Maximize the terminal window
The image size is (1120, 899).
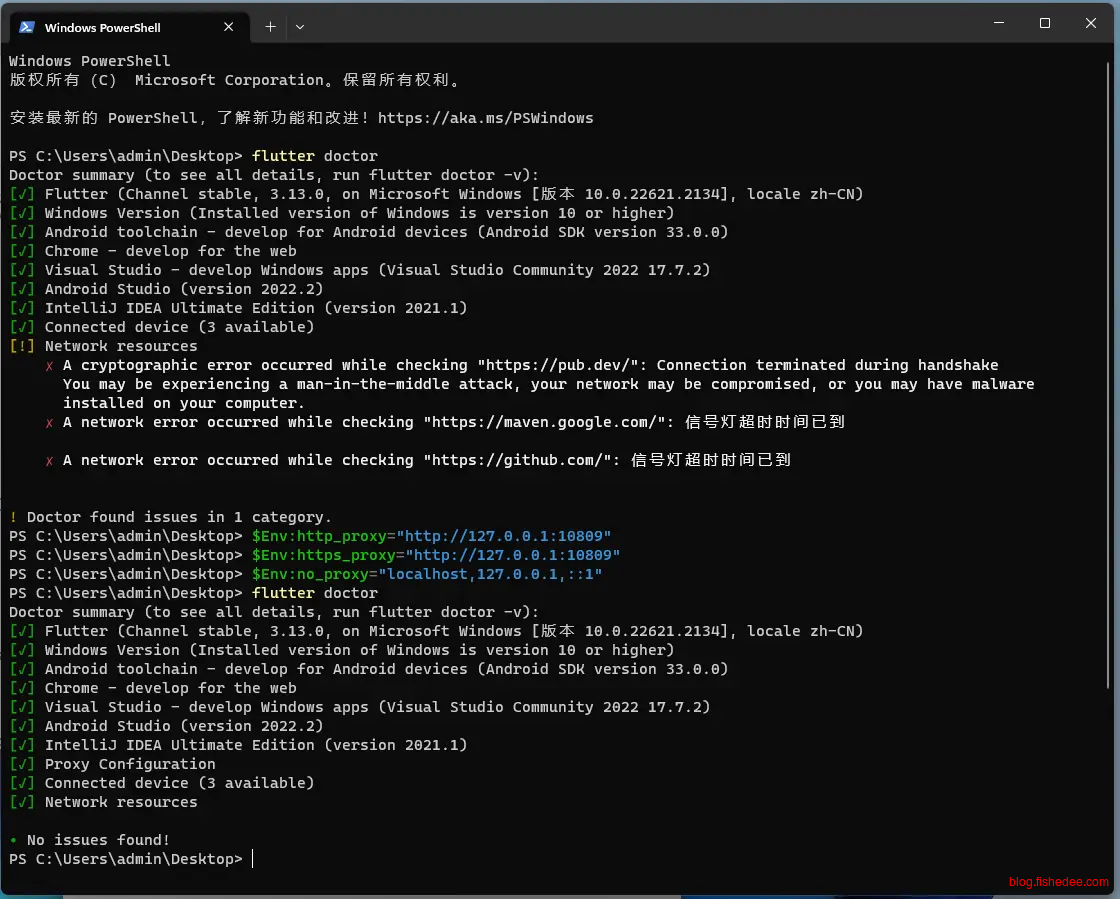[x=1045, y=23]
